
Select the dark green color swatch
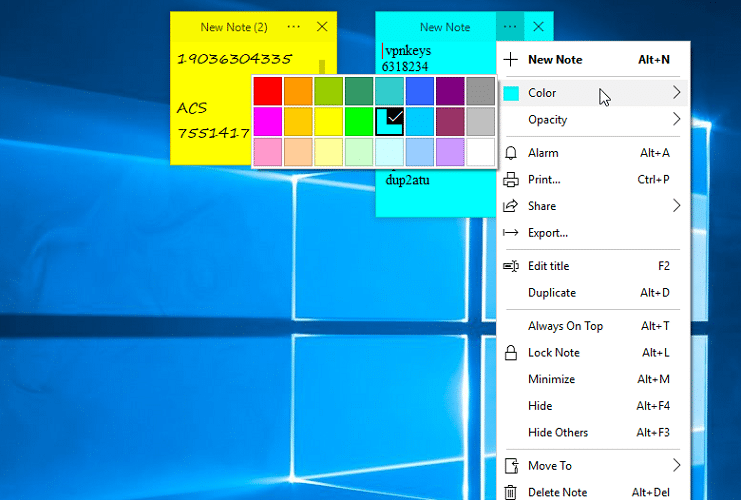(359, 91)
